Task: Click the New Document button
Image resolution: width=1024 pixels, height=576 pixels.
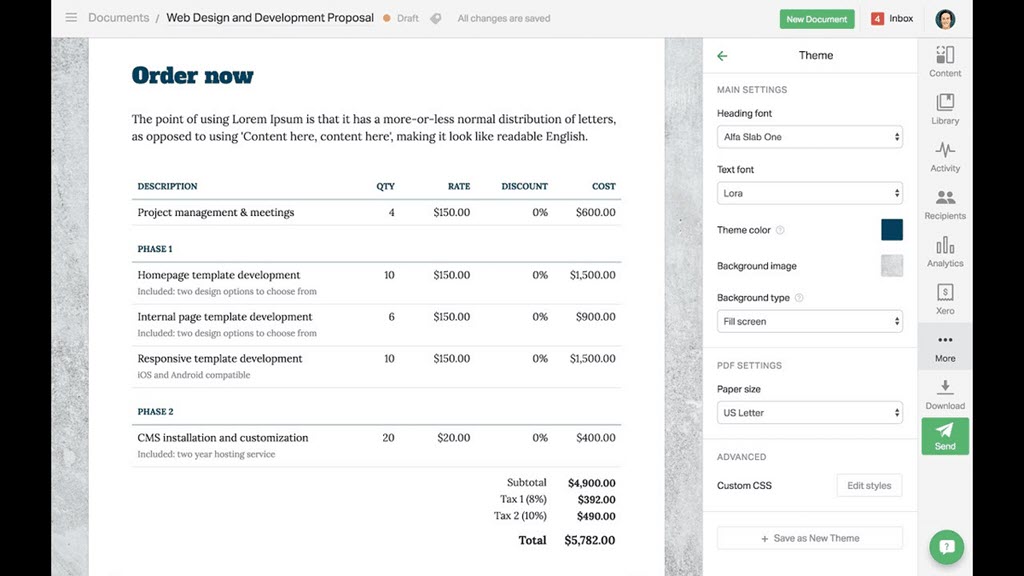Action: click(816, 19)
